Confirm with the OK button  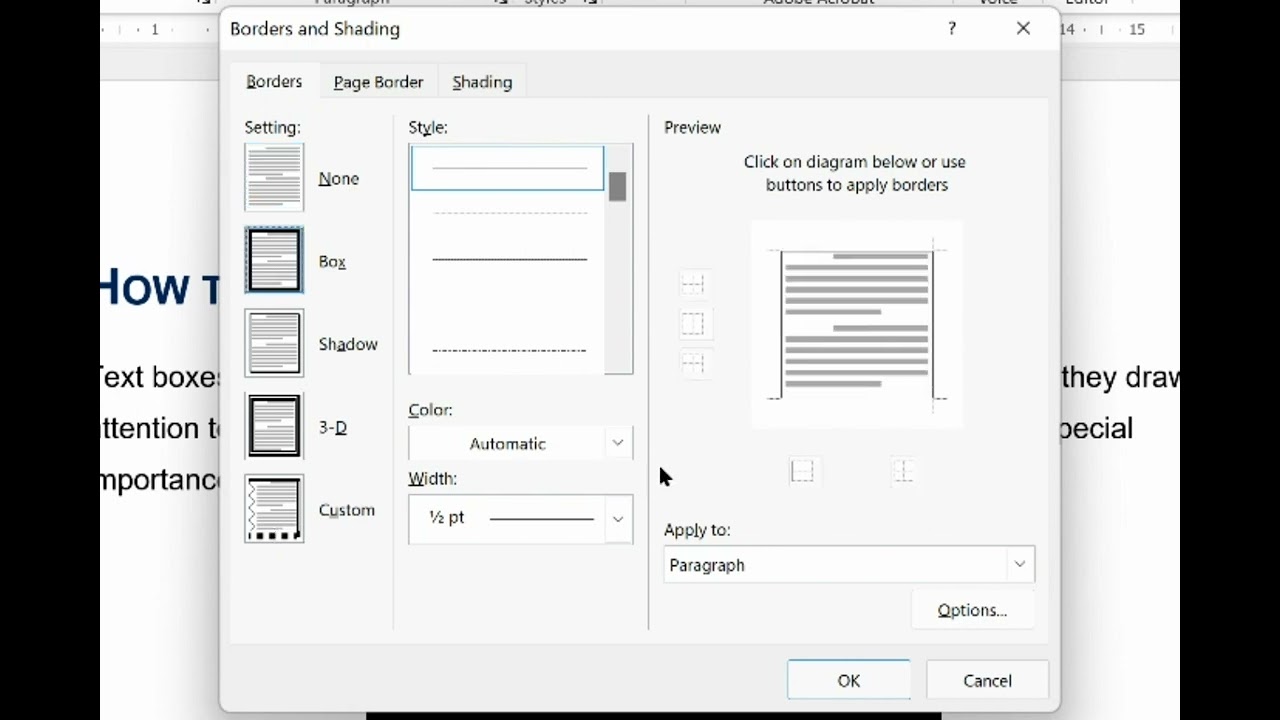click(x=849, y=680)
